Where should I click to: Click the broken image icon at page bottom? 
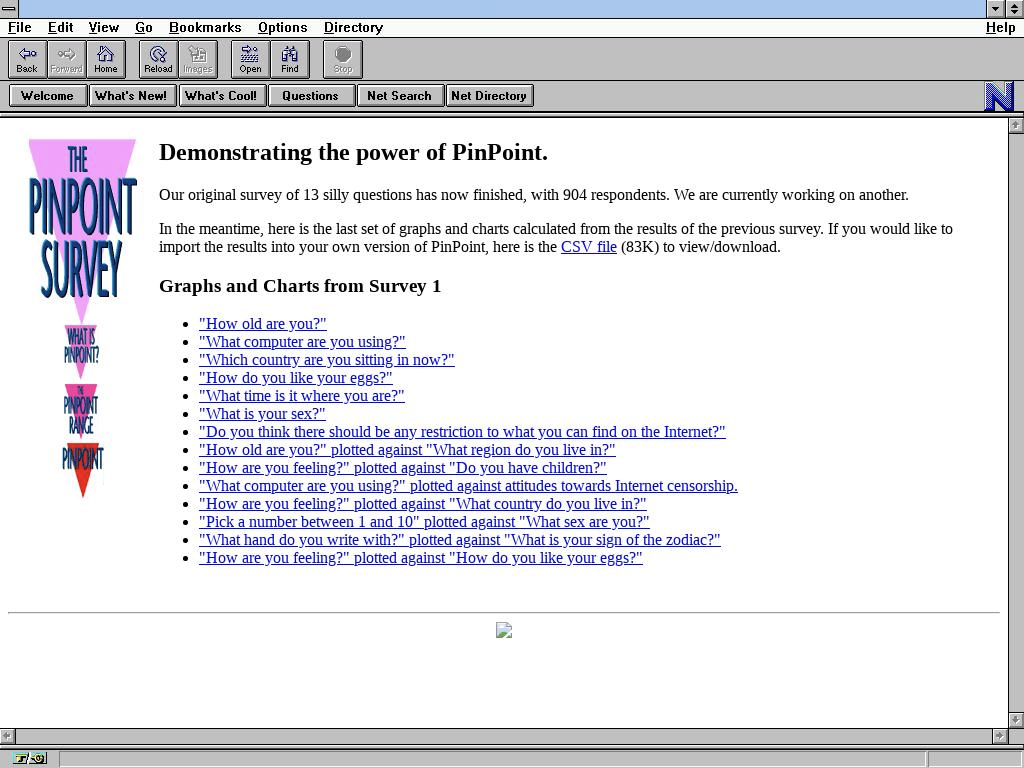504,630
